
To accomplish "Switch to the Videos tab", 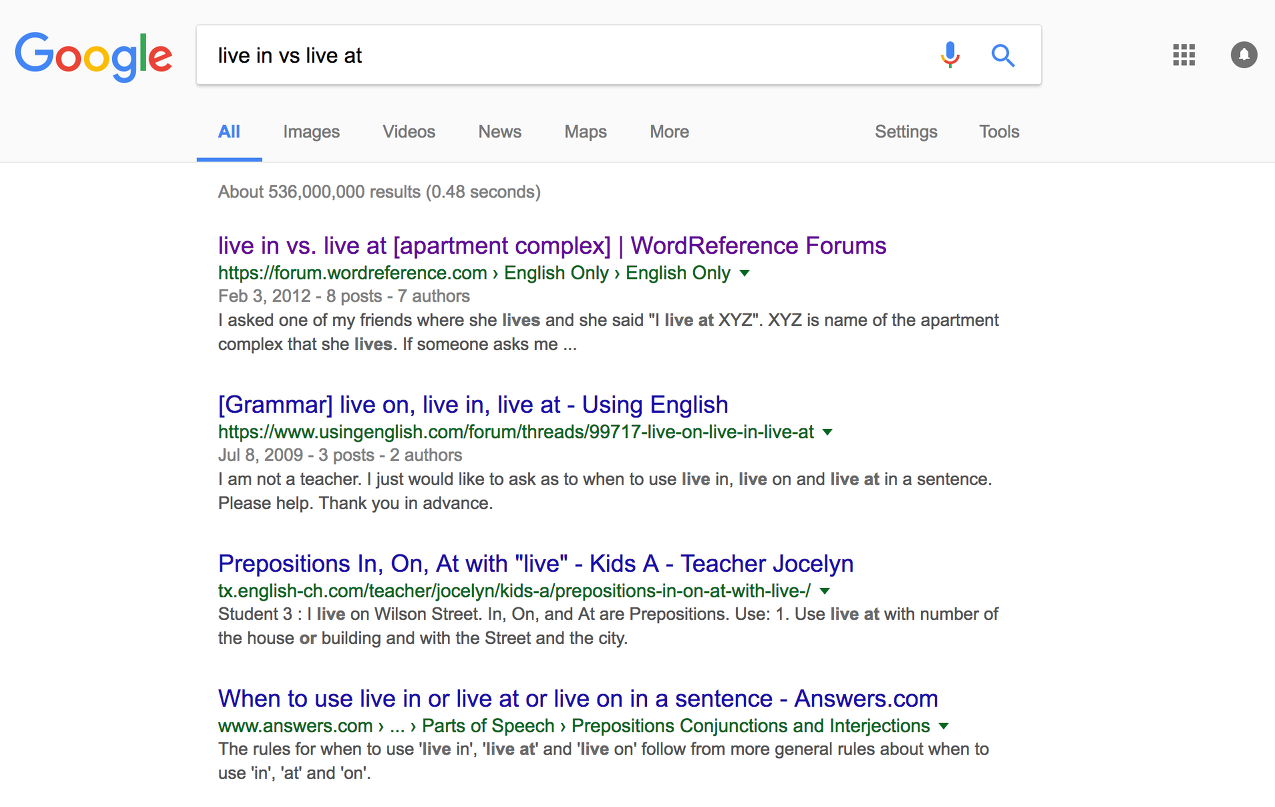I will pyautogui.click(x=409, y=131).
